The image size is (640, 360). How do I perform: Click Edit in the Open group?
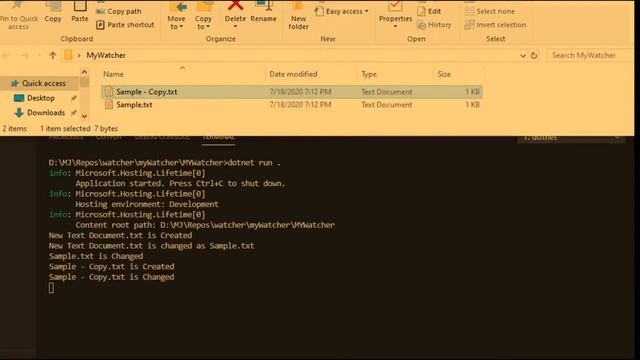point(429,11)
